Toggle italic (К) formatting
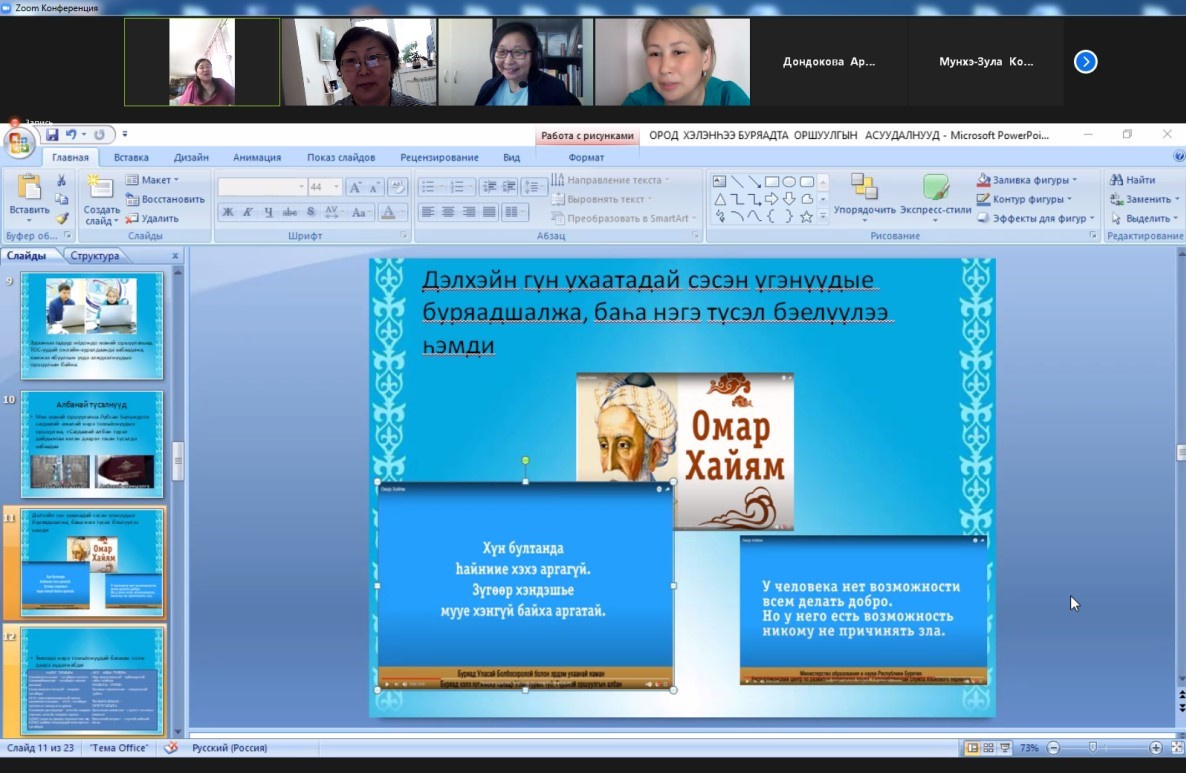This screenshot has height=773, width=1186. coord(248,212)
